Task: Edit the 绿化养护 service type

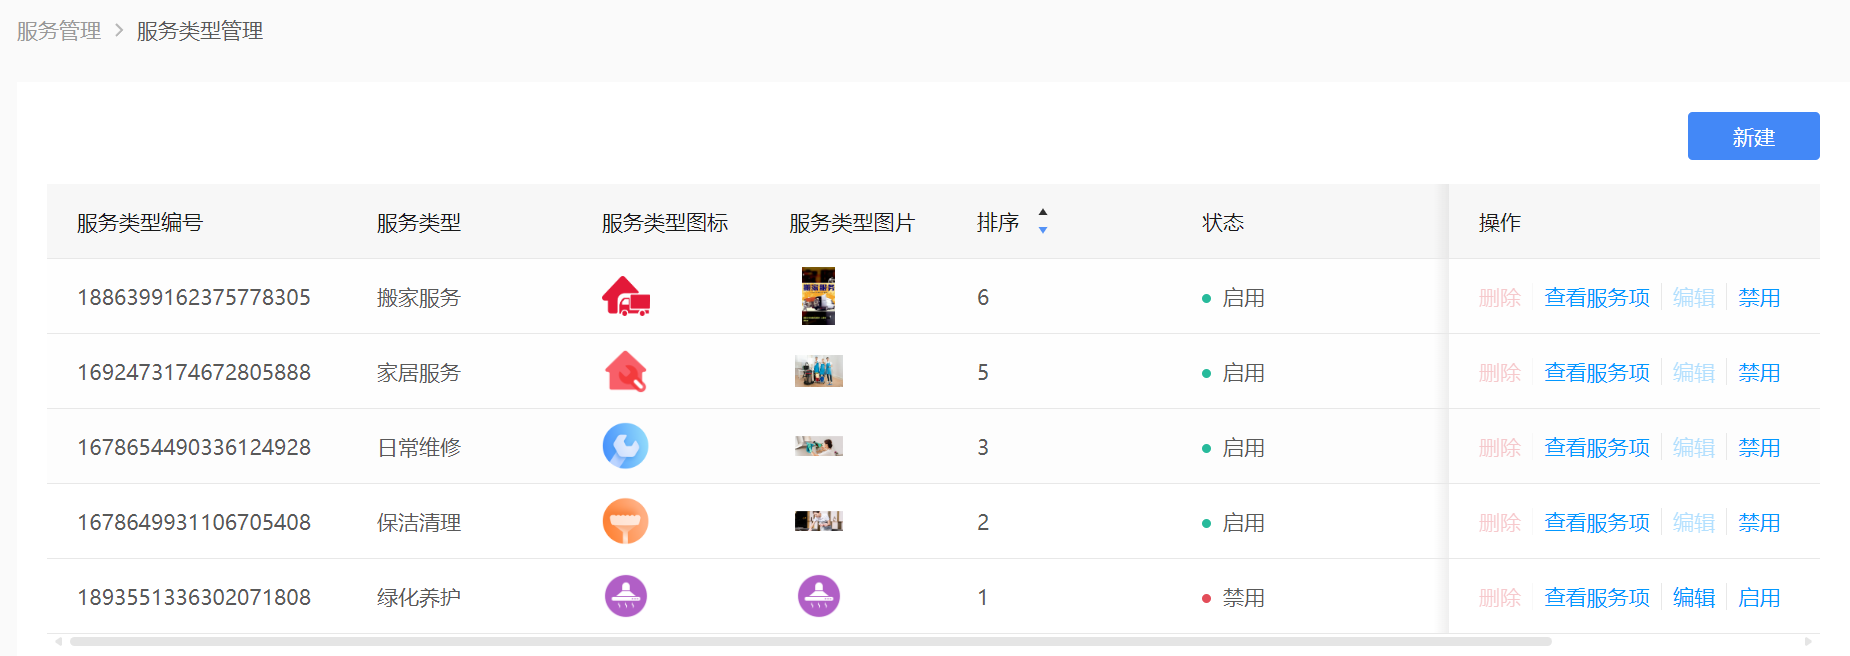Action: pos(1693,598)
